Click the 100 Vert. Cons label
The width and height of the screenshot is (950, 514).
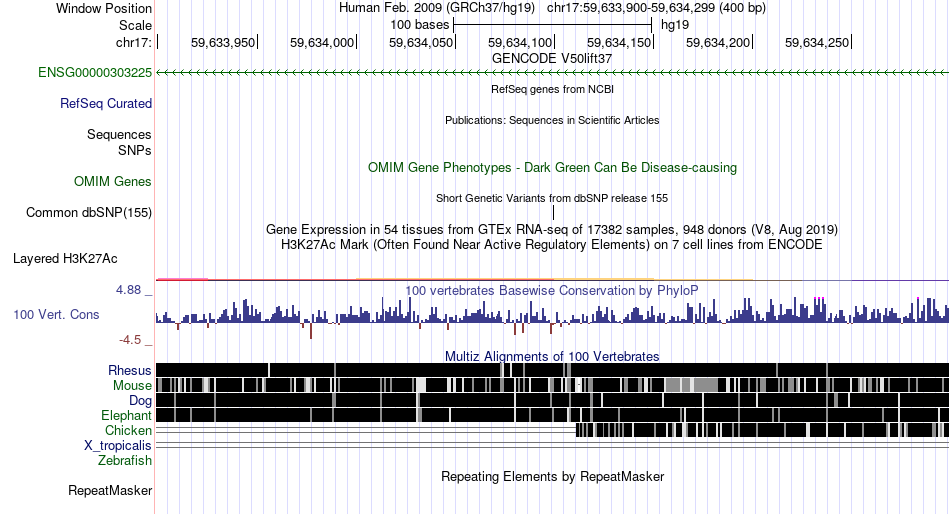point(56,315)
